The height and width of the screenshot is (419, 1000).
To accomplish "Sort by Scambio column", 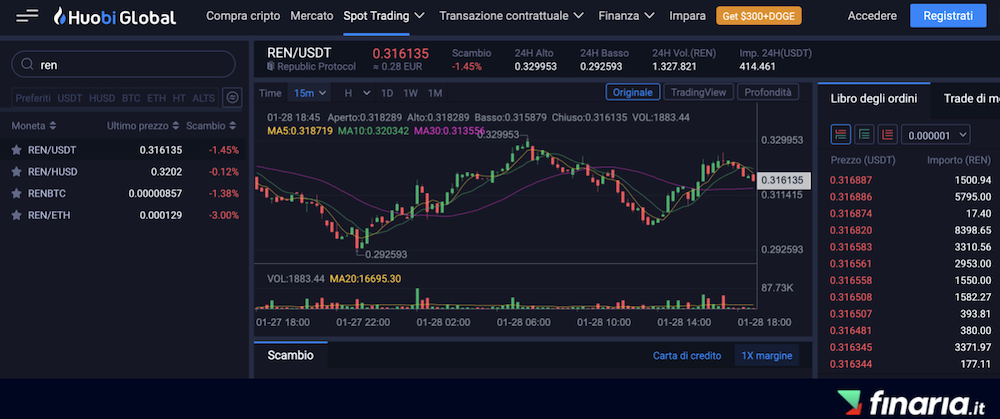I will coord(212,126).
